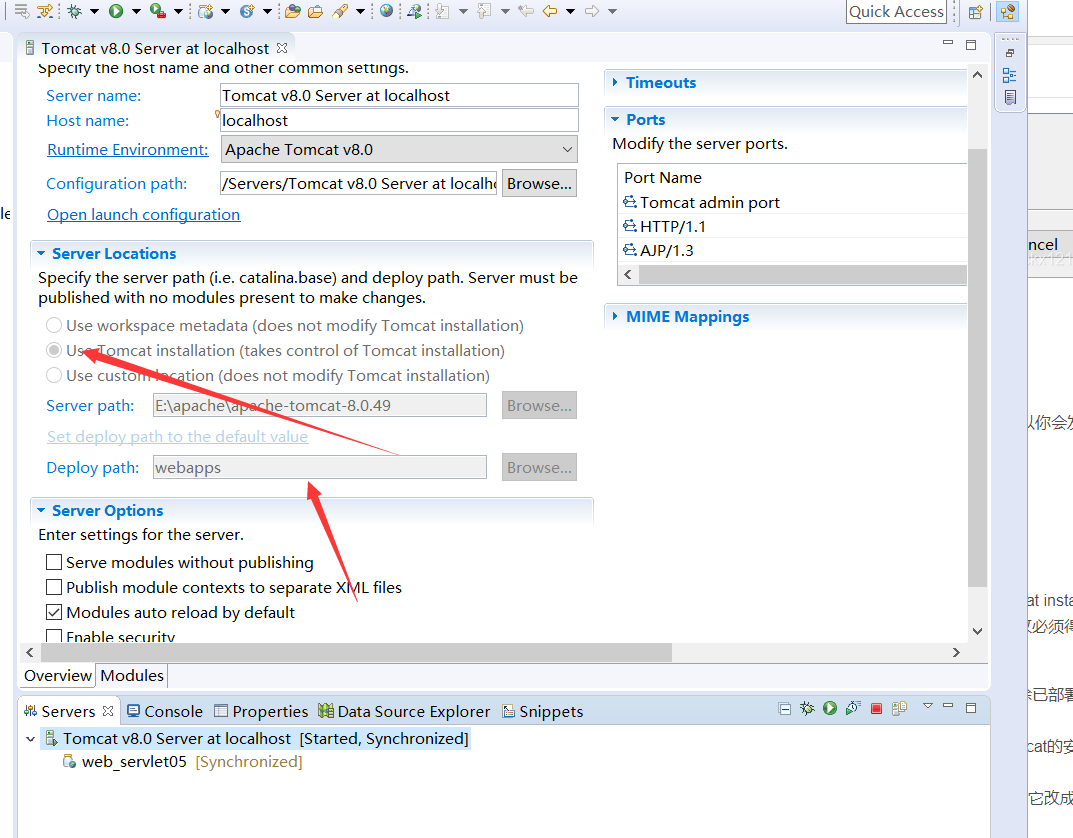Screen dimensions: 1073x838
Task: Click the Run Last Tool icon with red toolbox
Action: point(158,11)
